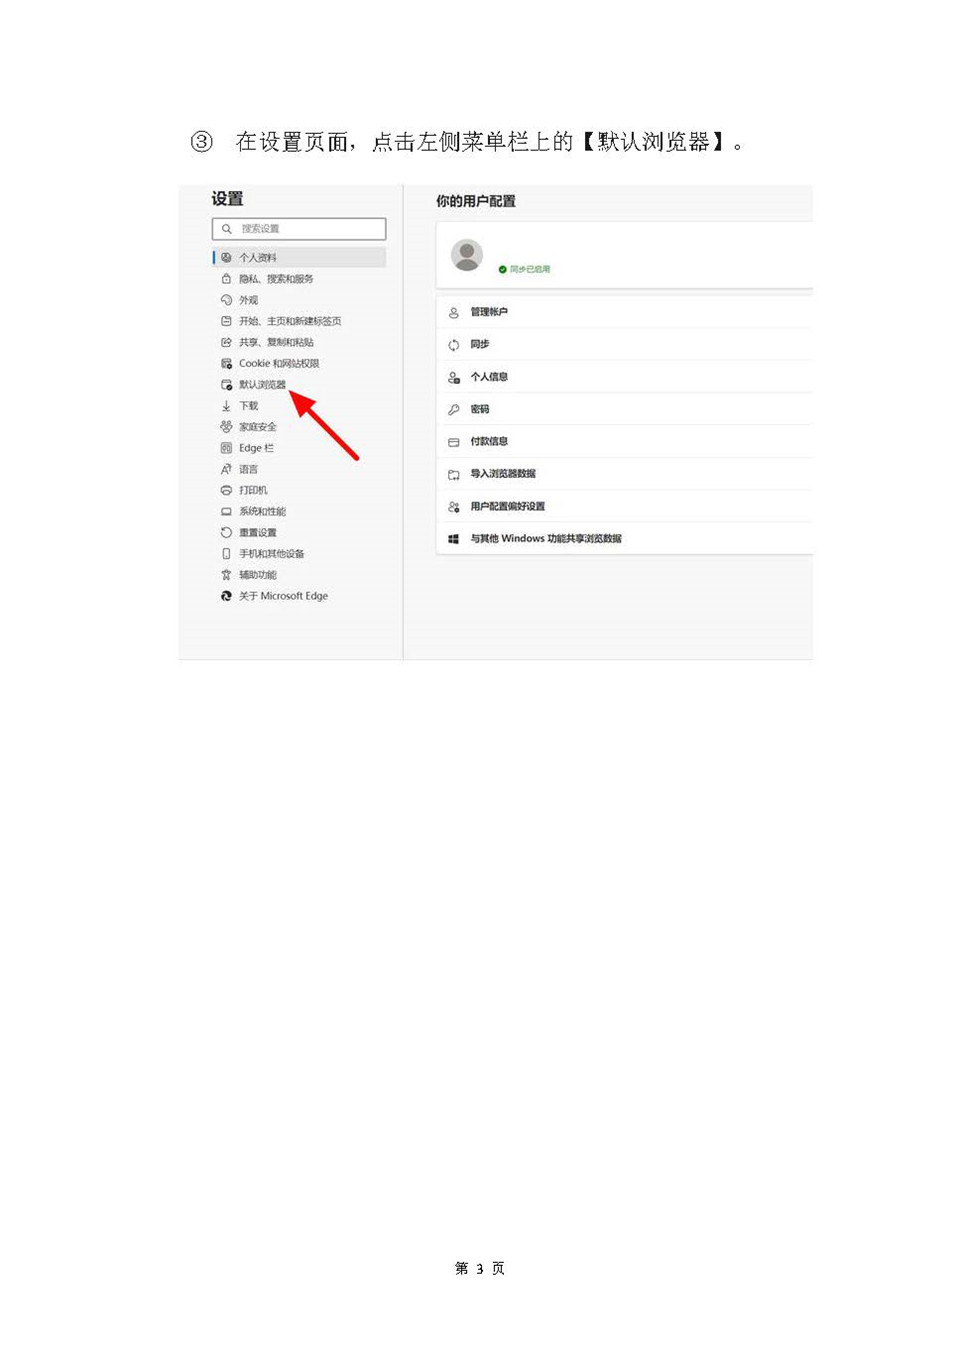The image size is (960, 1357).
Task: Click the payment card icon
Action: pos(453,442)
